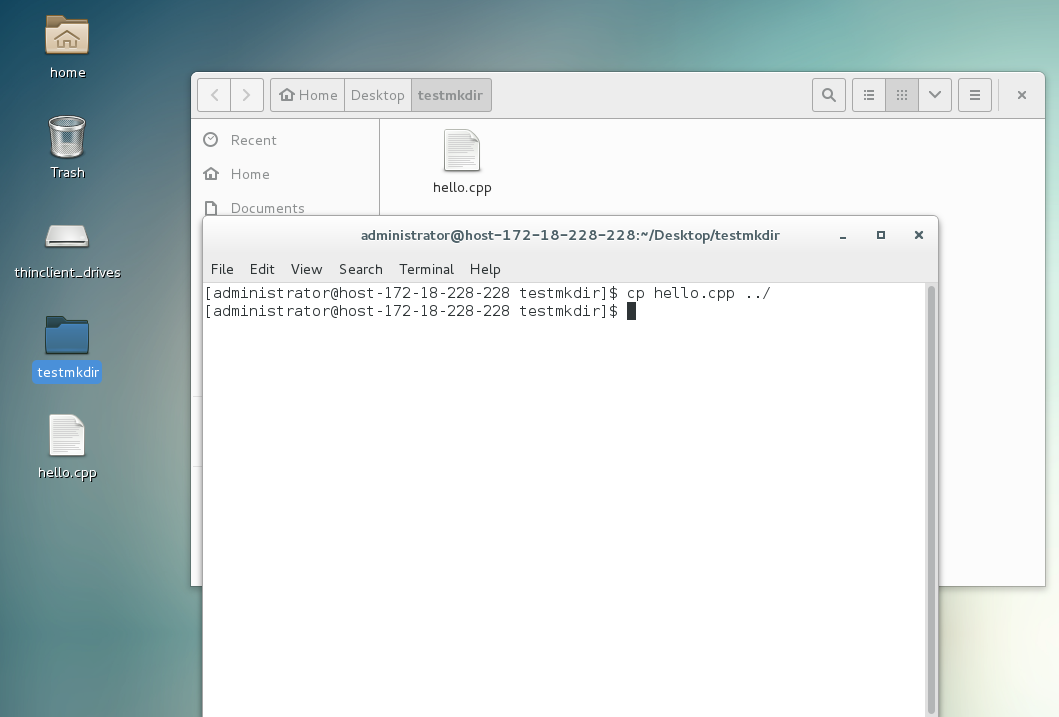Open the terminal File menu
The width and height of the screenshot is (1059, 717).
222,269
